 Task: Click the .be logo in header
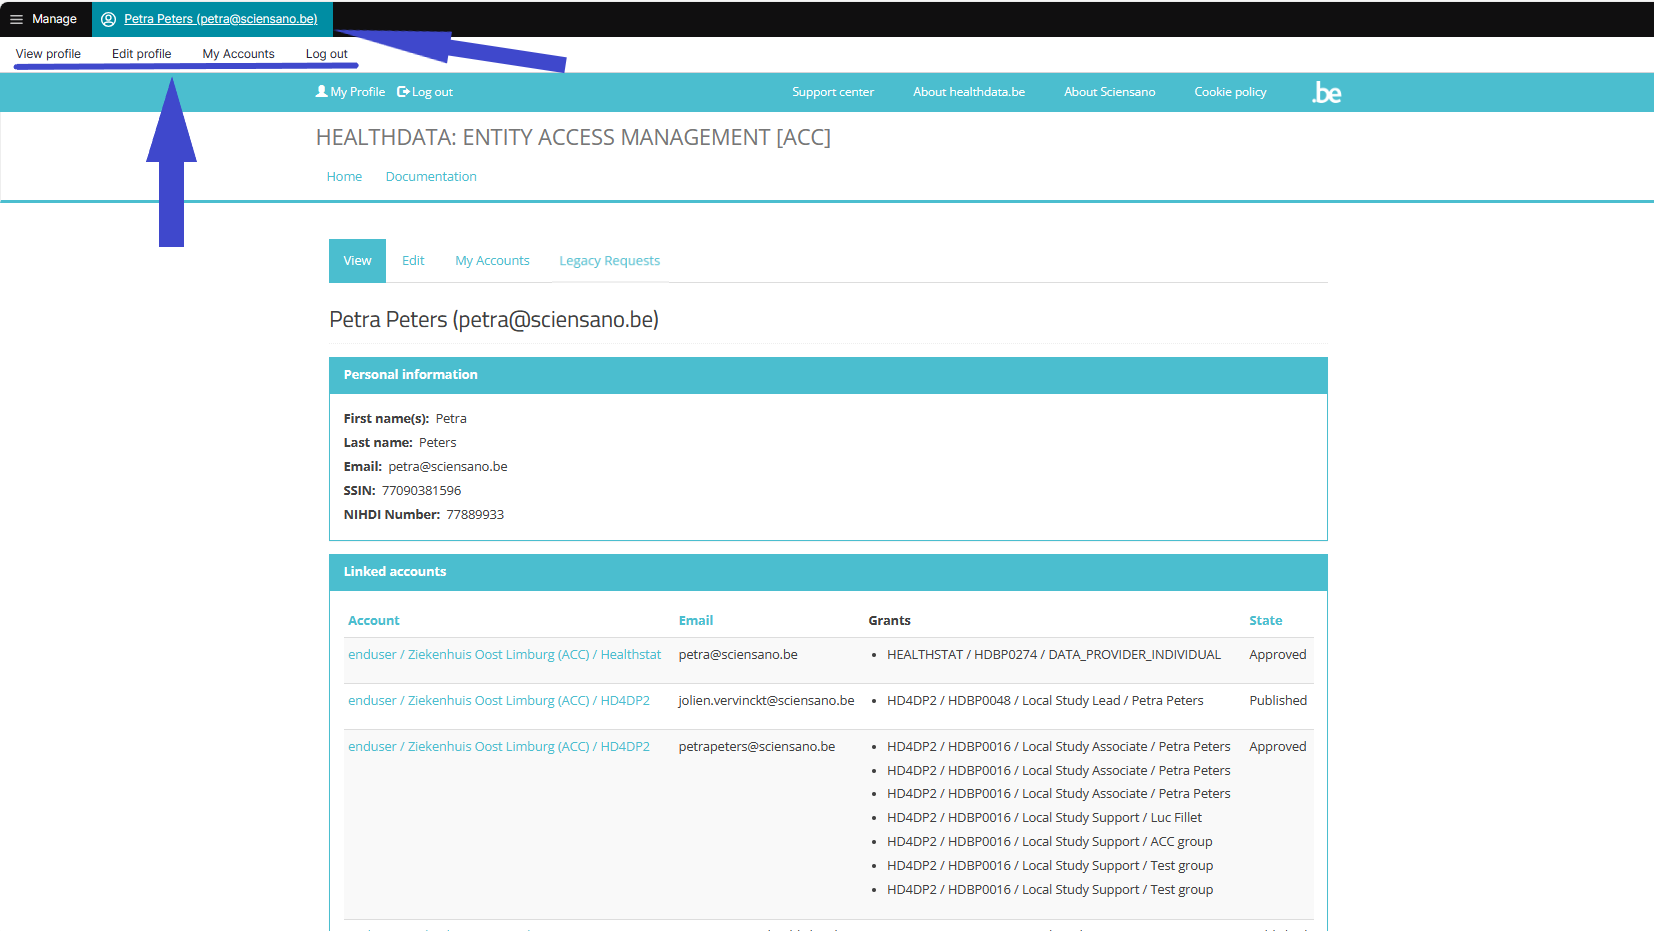click(x=1326, y=92)
